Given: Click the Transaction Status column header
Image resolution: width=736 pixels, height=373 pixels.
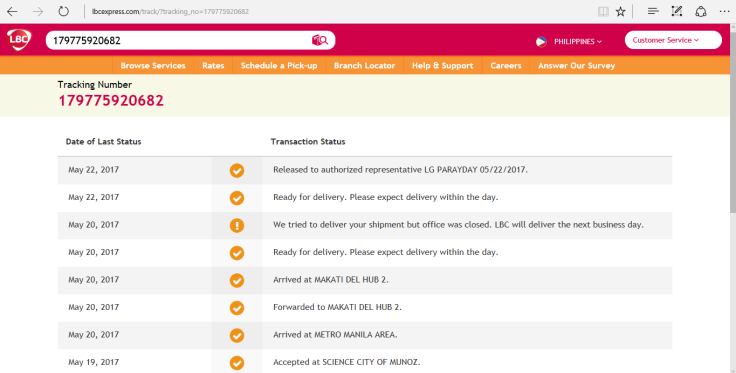Looking at the screenshot, I should [308, 142].
